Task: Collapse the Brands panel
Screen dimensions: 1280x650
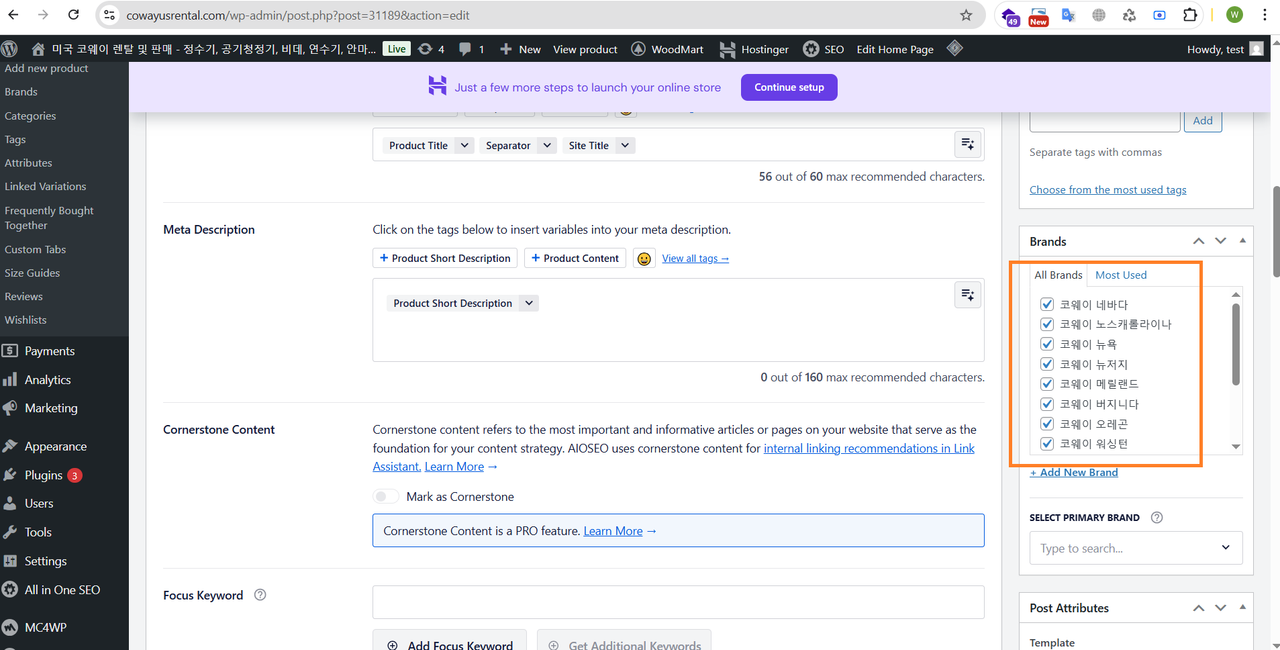Action: point(1243,241)
